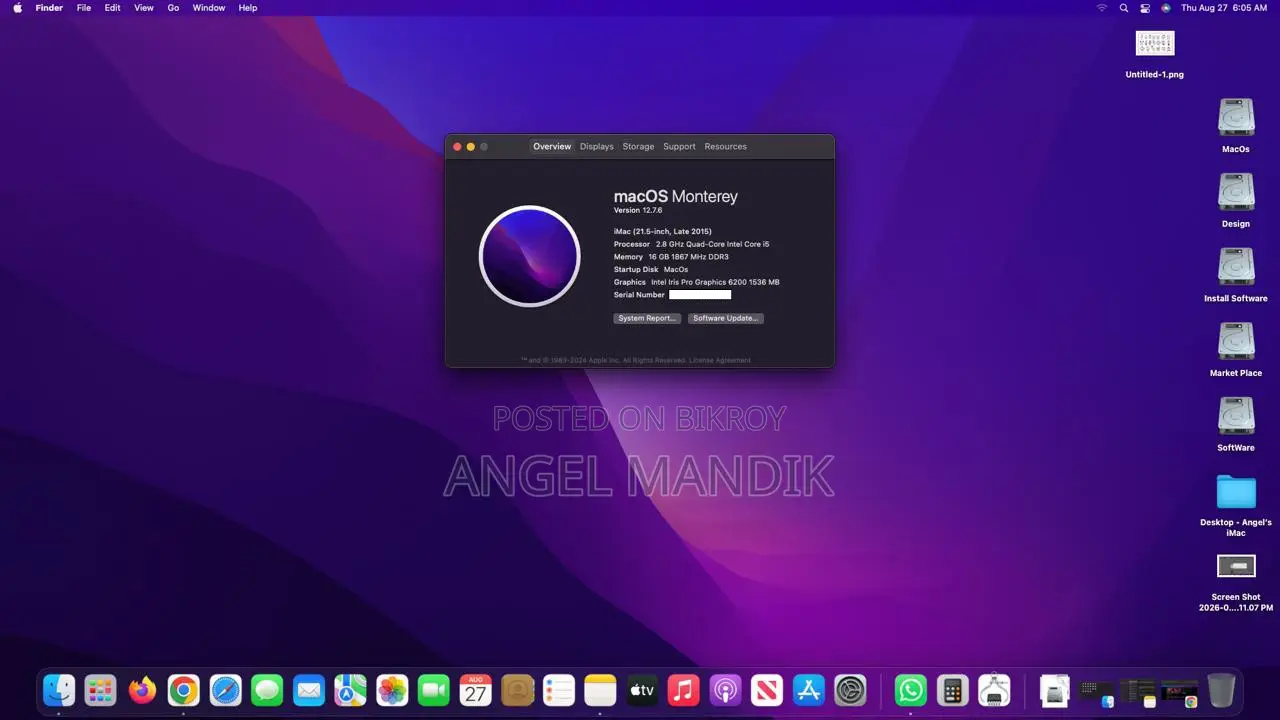This screenshot has height=720, width=1280.
Task: Click the date and time clock
Action: [1224, 7]
